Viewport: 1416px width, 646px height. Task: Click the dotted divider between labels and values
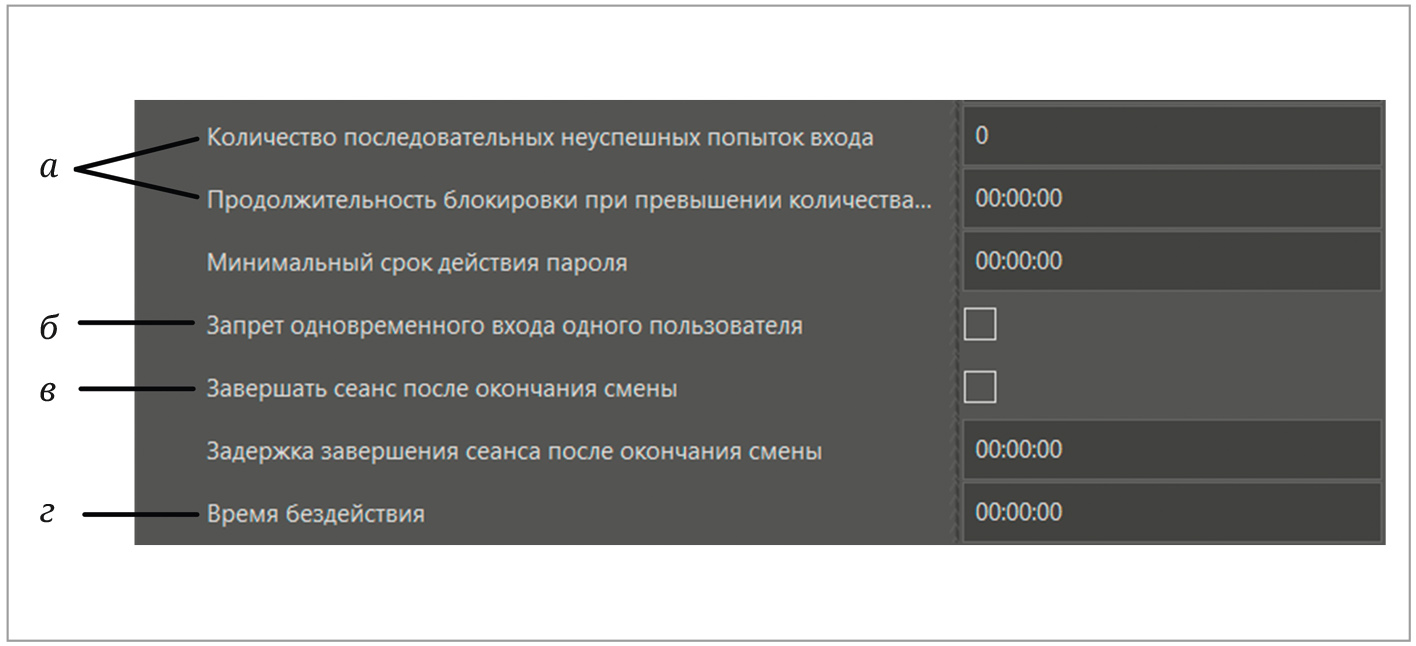[956, 322]
